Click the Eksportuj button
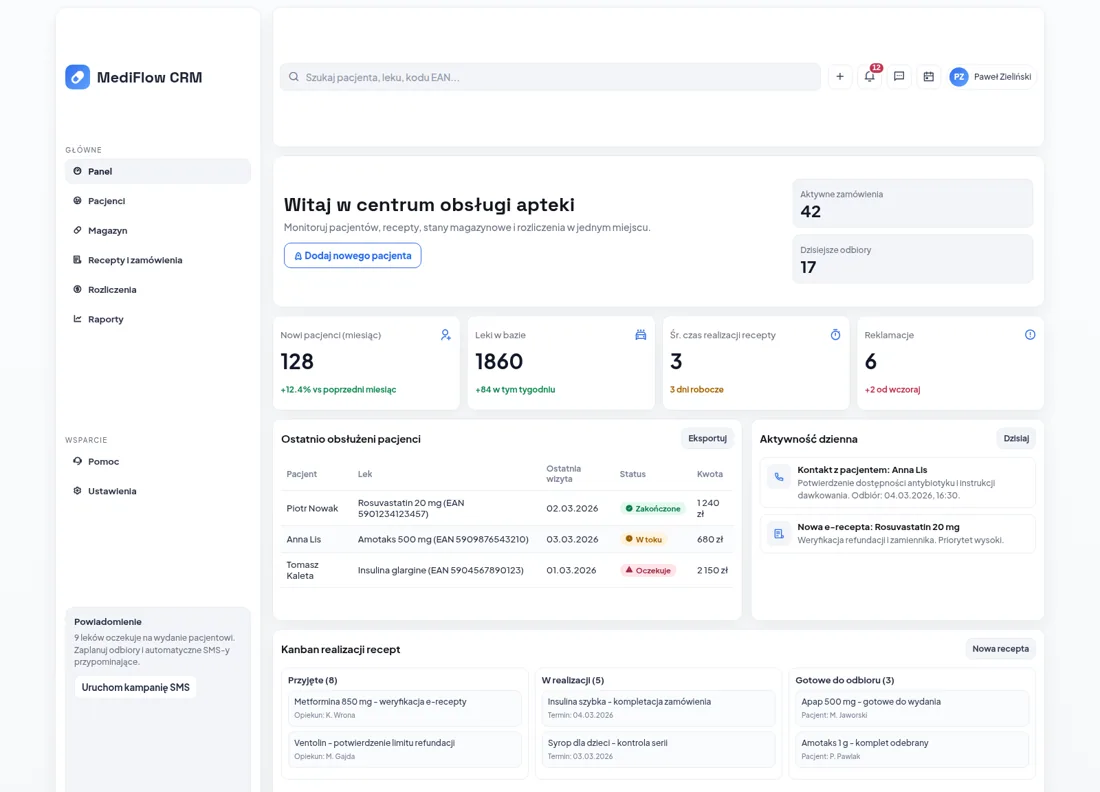1100x792 pixels. [x=707, y=438]
